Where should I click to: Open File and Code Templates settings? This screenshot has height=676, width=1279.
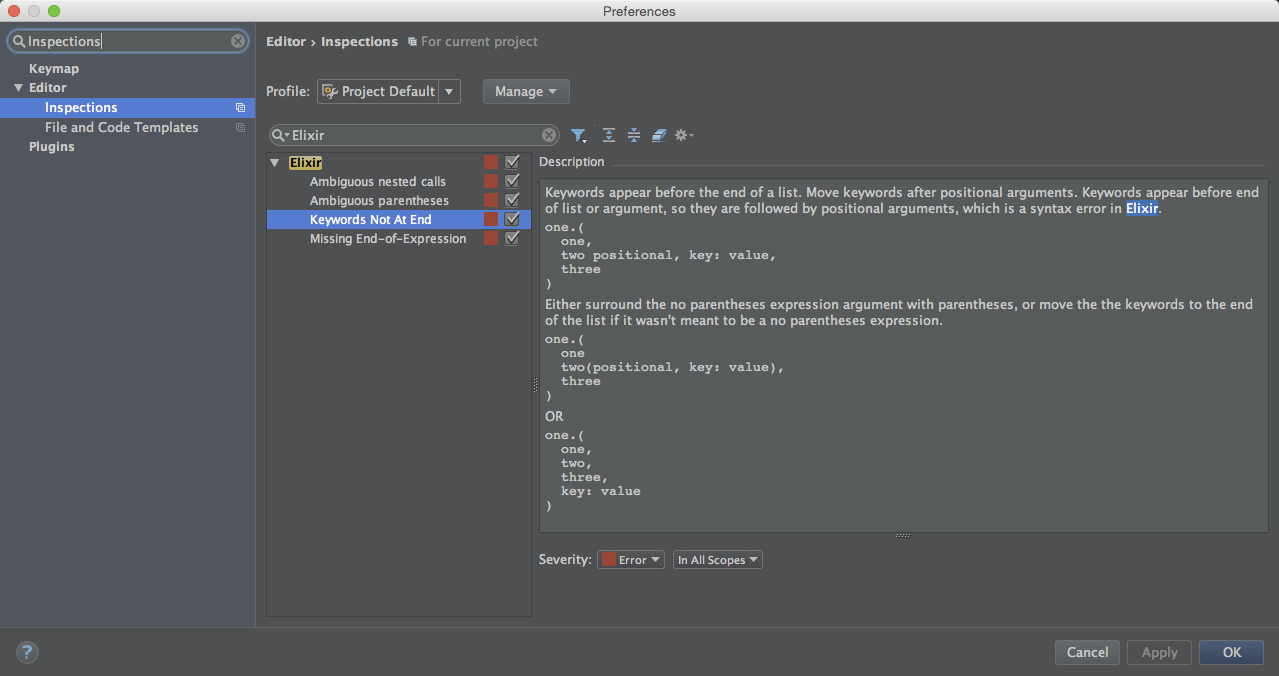121,128
